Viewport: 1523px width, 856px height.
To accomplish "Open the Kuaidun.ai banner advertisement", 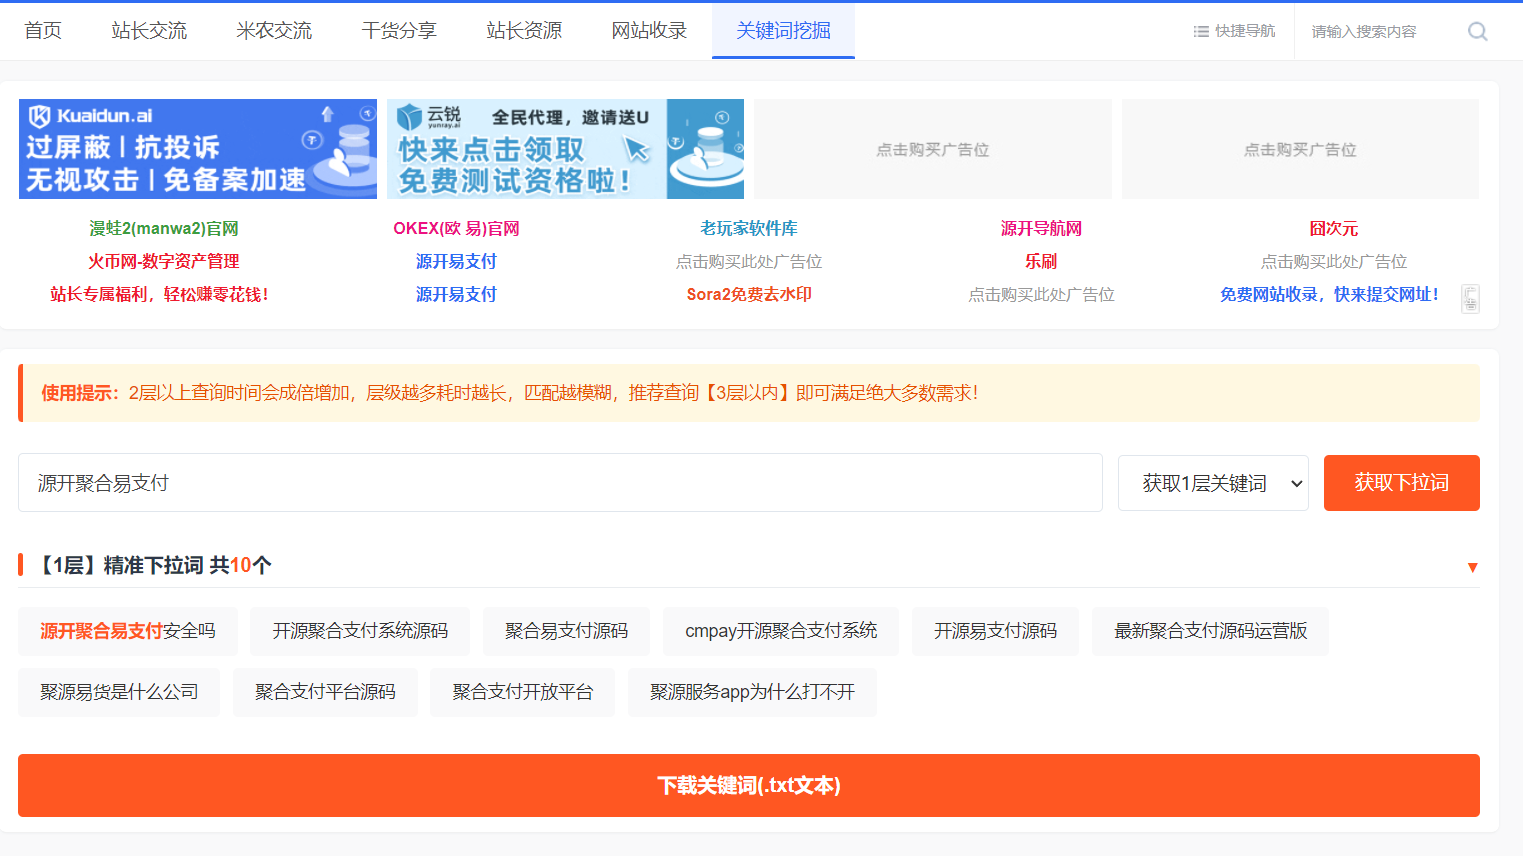I will 198,149.
